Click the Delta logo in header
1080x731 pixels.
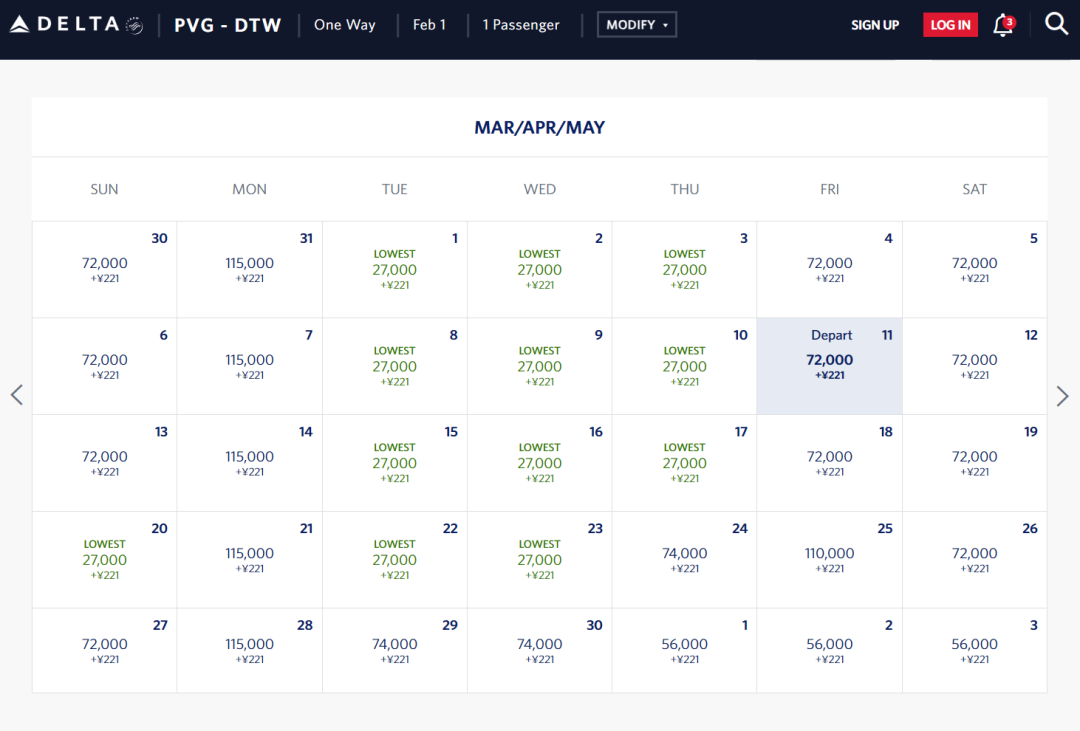coord(76,24)
